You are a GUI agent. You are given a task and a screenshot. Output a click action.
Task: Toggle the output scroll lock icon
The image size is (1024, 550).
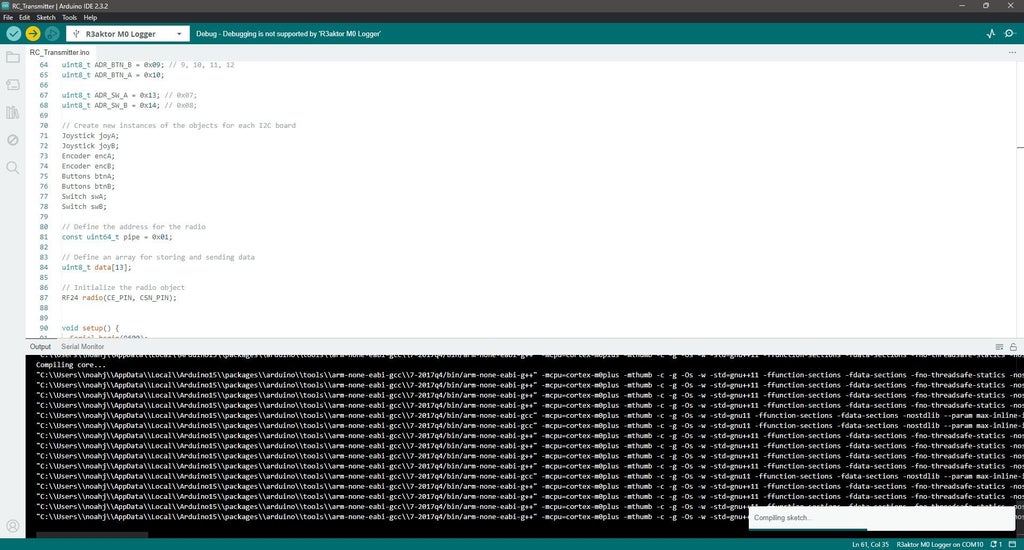coord(1013,347)
